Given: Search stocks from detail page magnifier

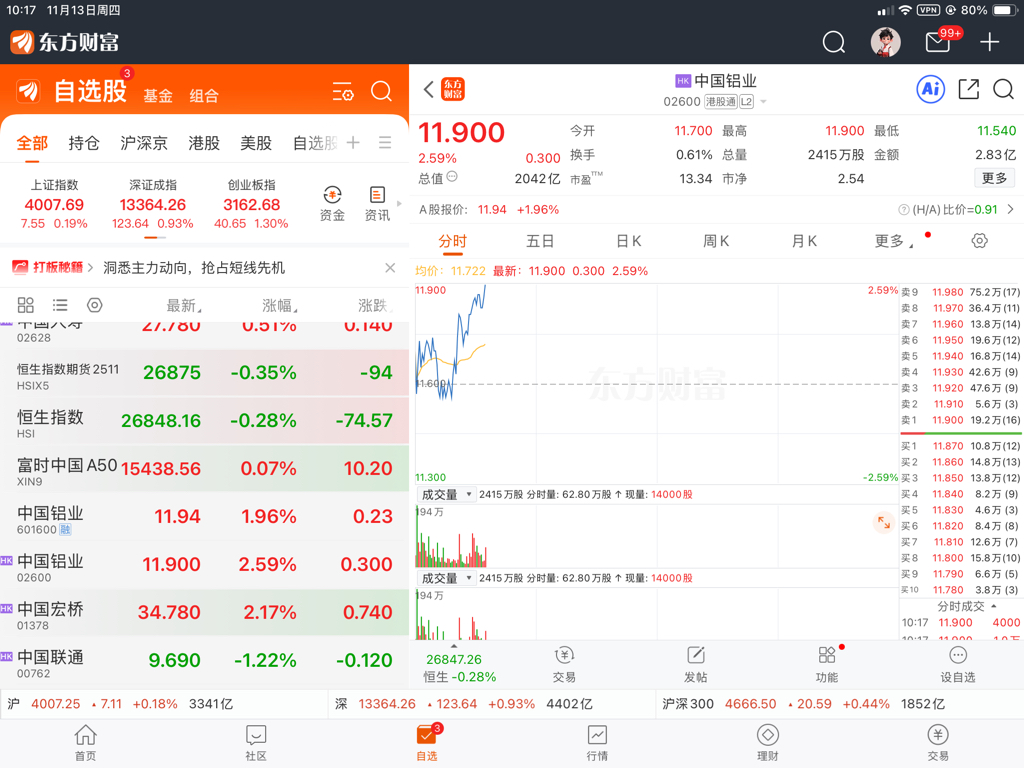Looking at the screenshot, I should point(1004,89).
